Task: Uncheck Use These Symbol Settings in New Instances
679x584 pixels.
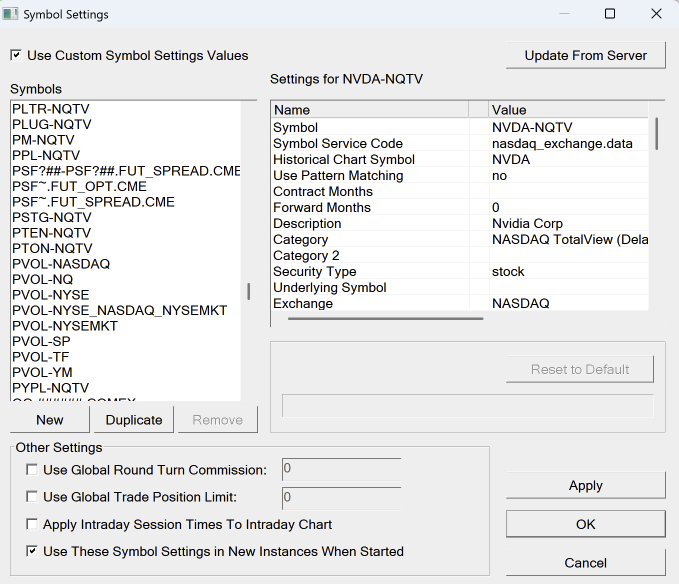Action: click(x=32, y=551)
